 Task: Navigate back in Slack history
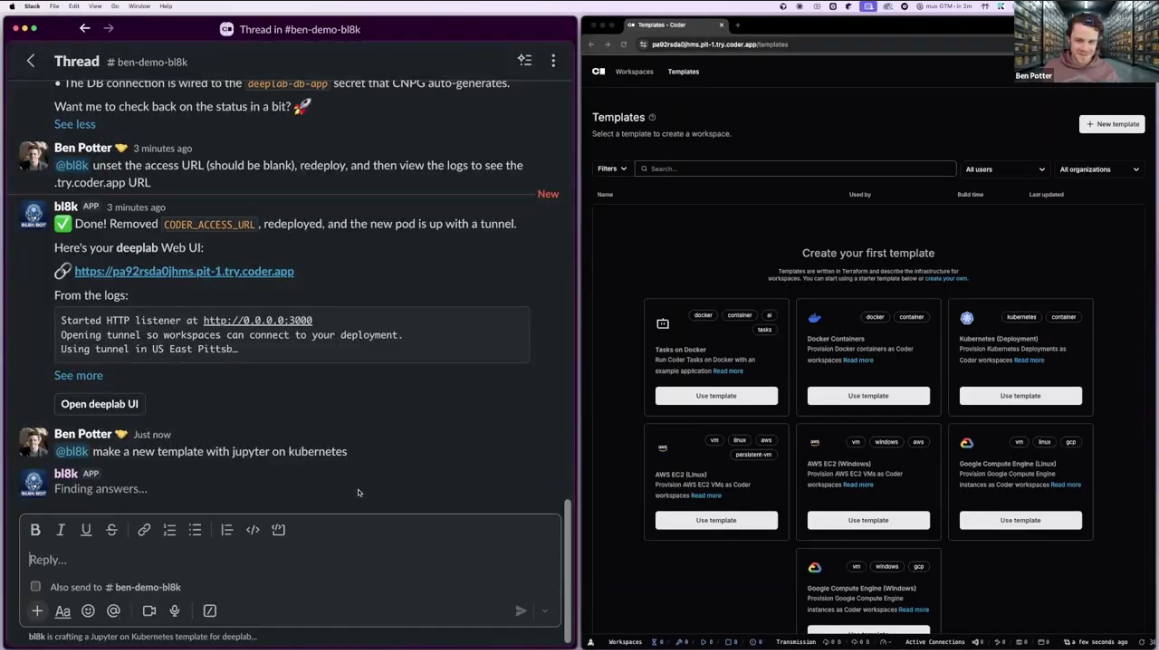pyautogui.click(x=85, y=28)
